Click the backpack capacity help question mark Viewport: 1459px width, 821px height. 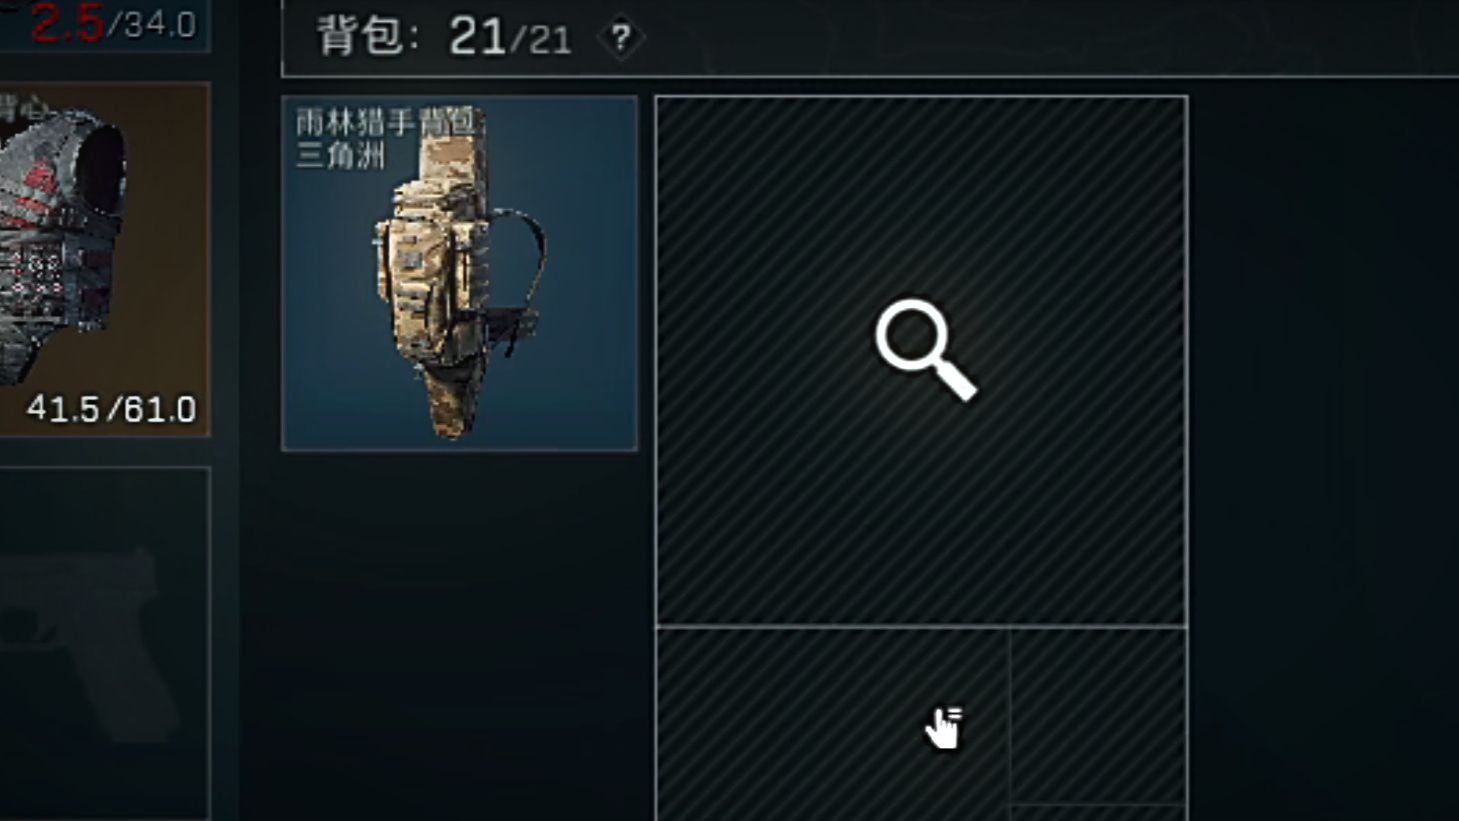pyautogui.click(x=621, y=38)
